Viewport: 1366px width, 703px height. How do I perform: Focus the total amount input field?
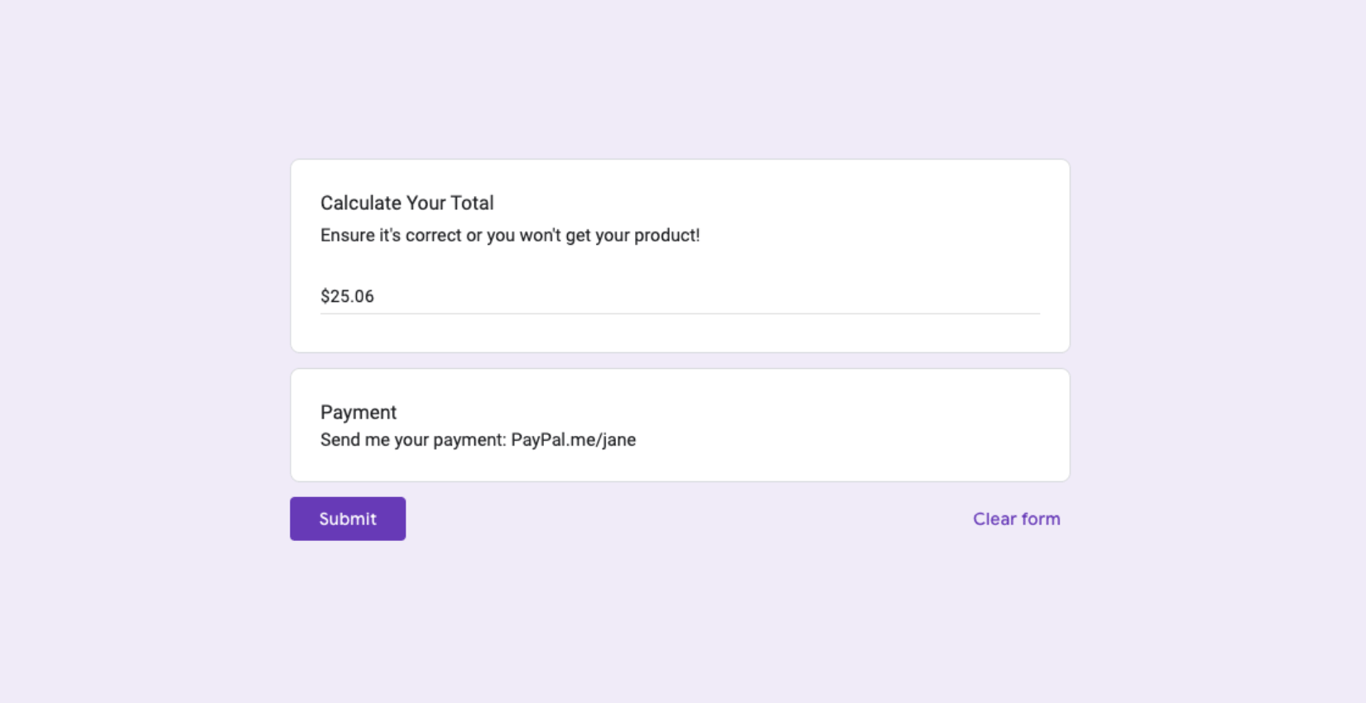coord(680,296)
